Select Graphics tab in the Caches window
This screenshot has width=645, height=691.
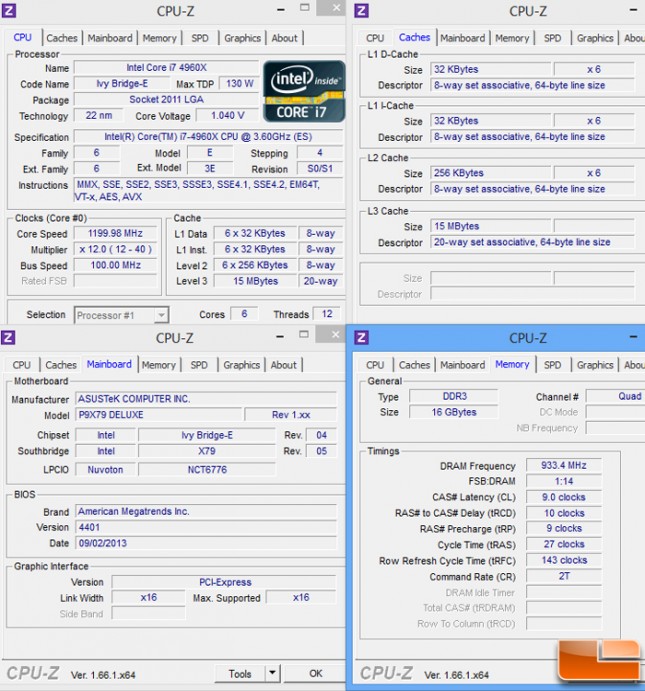point(595,38)
